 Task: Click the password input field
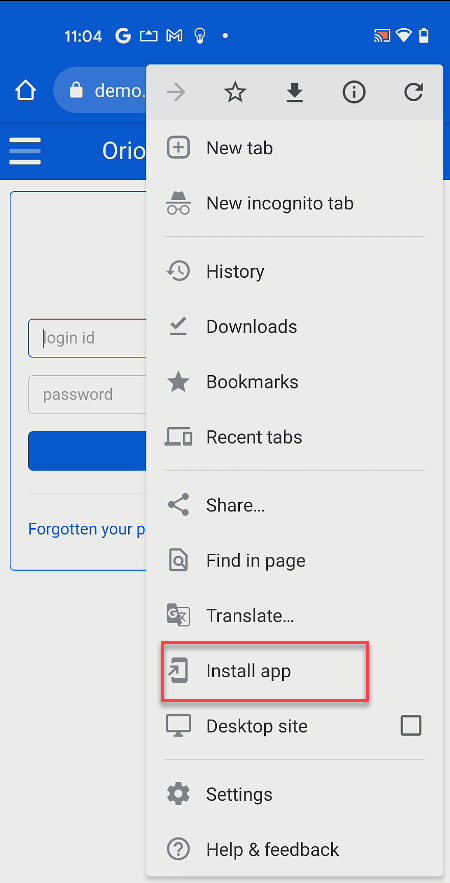[x=87, y=394]
